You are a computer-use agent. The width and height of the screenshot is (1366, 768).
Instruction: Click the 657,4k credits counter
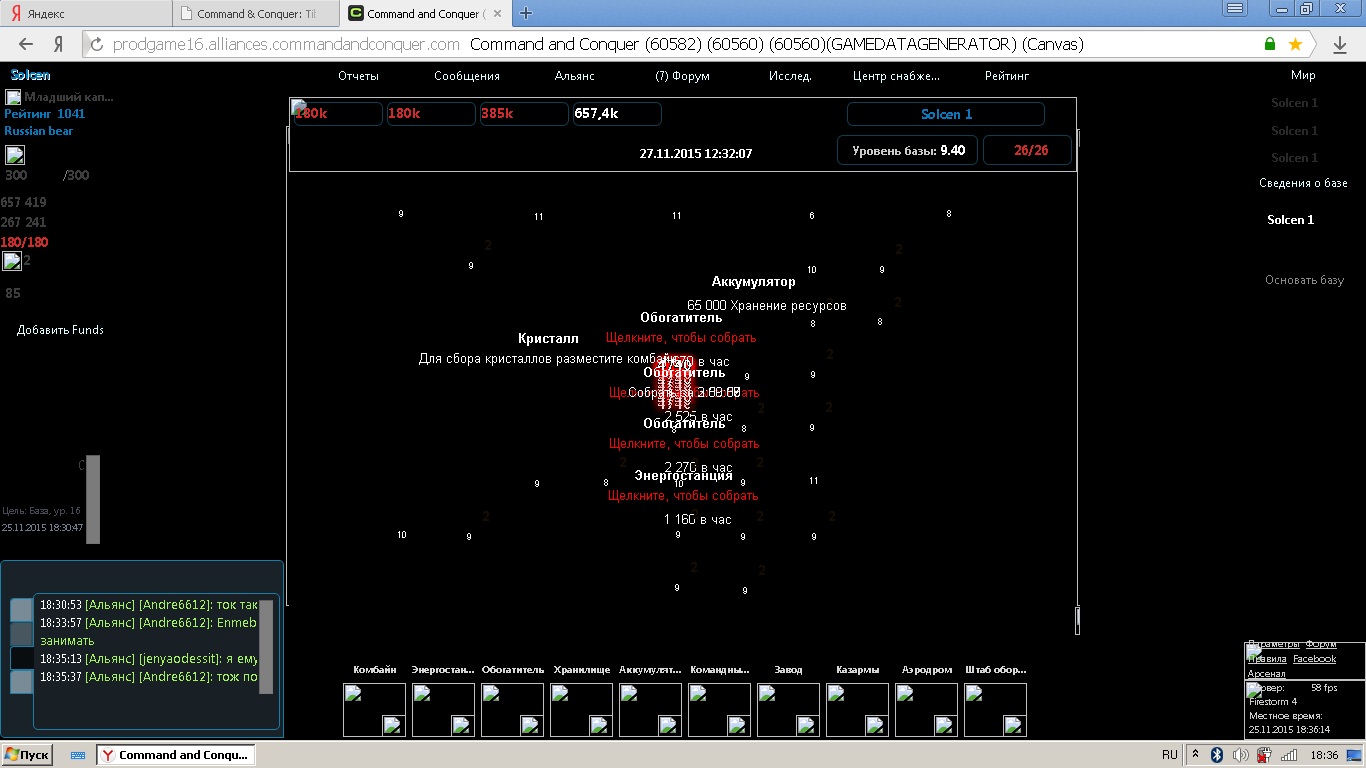[x=617, y=114]
